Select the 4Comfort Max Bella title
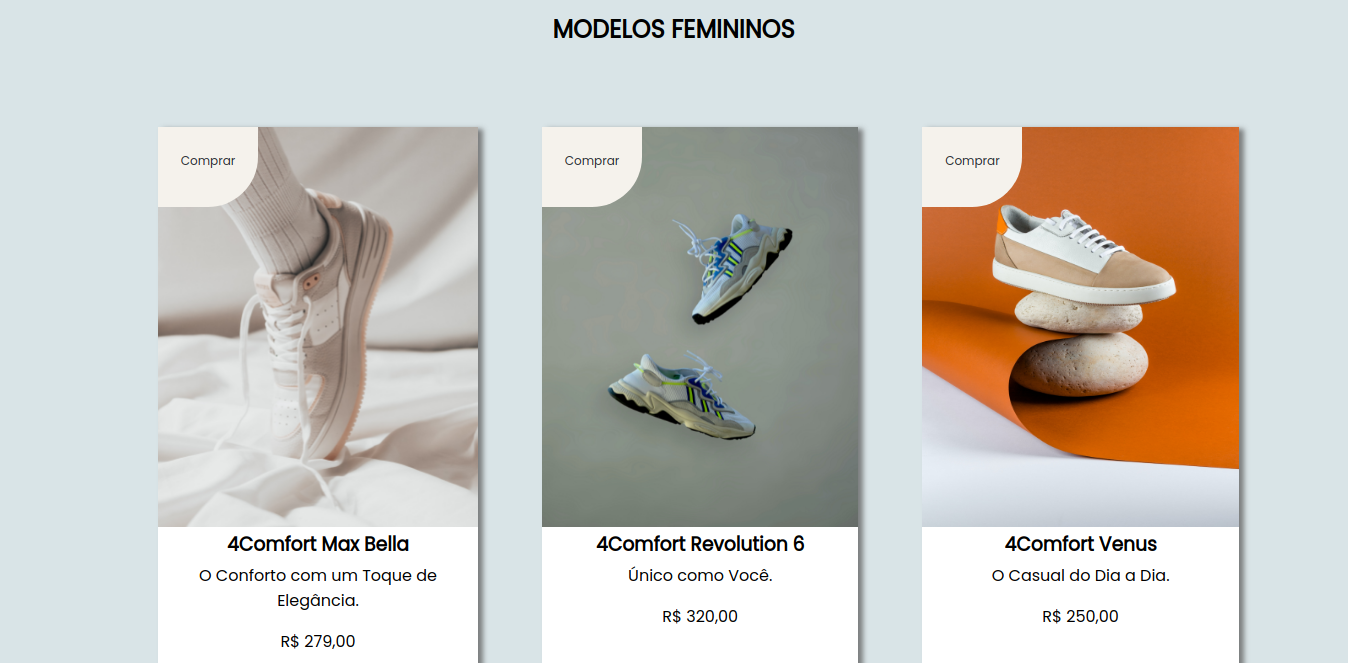The image size is (1348, 663). tap(318, 544)
